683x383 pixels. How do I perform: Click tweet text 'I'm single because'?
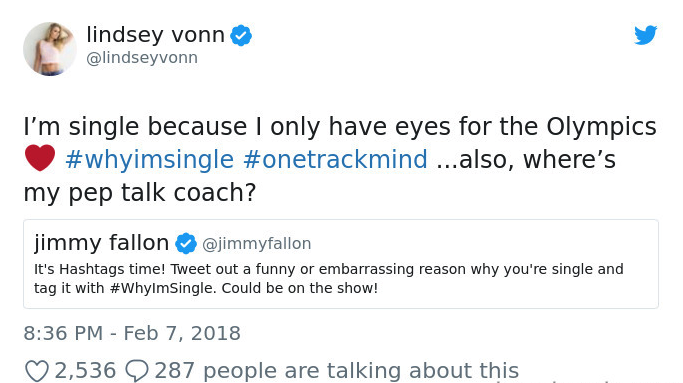pyautogui.click(x=135, y=127)
